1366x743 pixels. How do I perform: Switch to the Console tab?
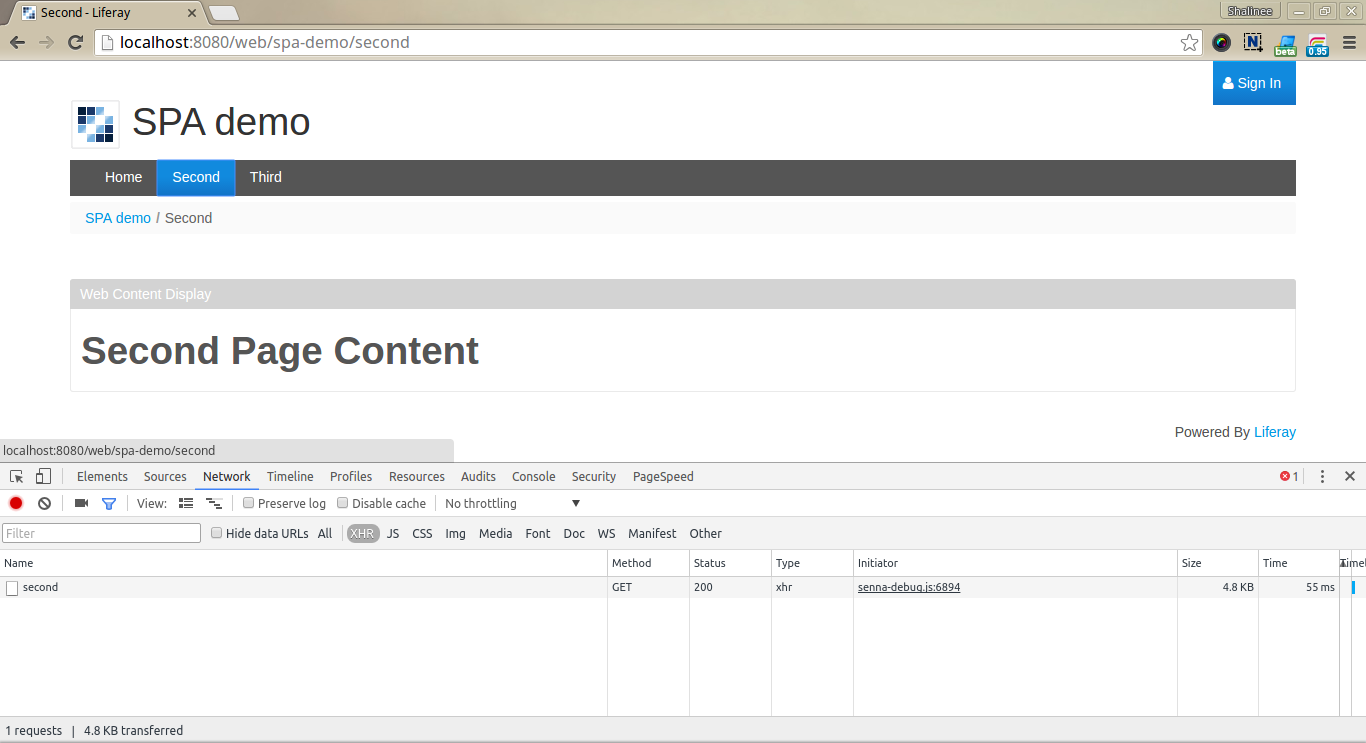point(534,476)
